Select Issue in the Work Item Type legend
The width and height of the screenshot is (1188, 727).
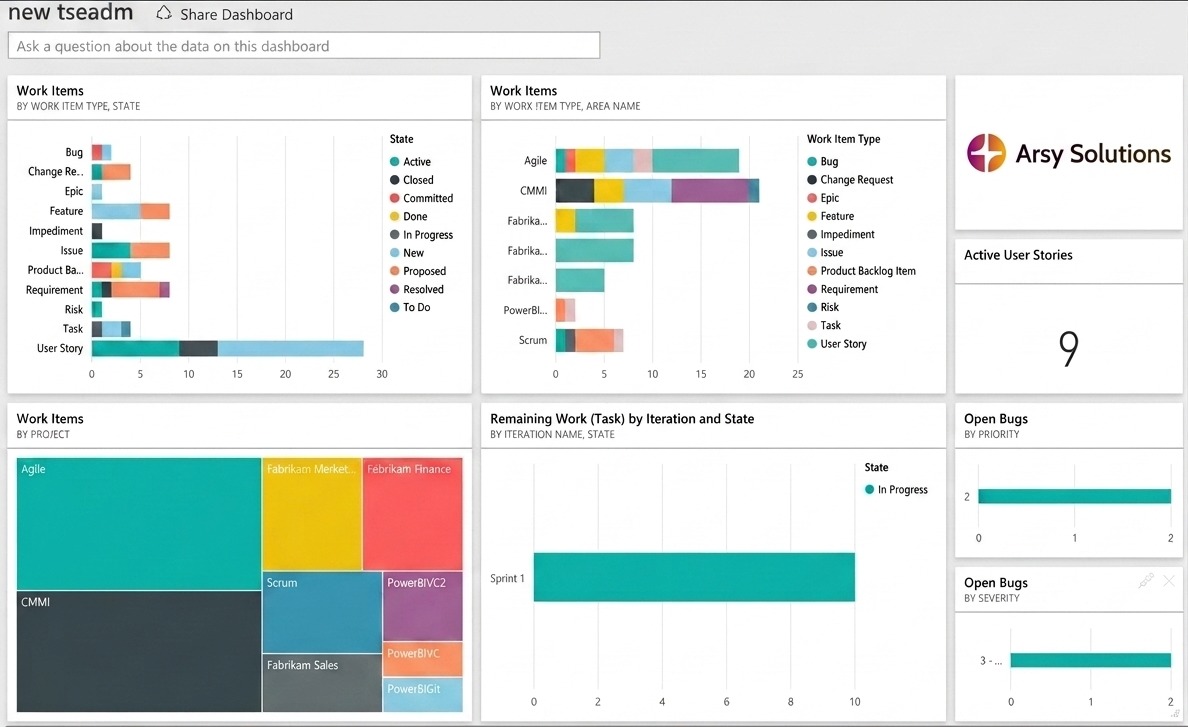[x=825, y=253]
